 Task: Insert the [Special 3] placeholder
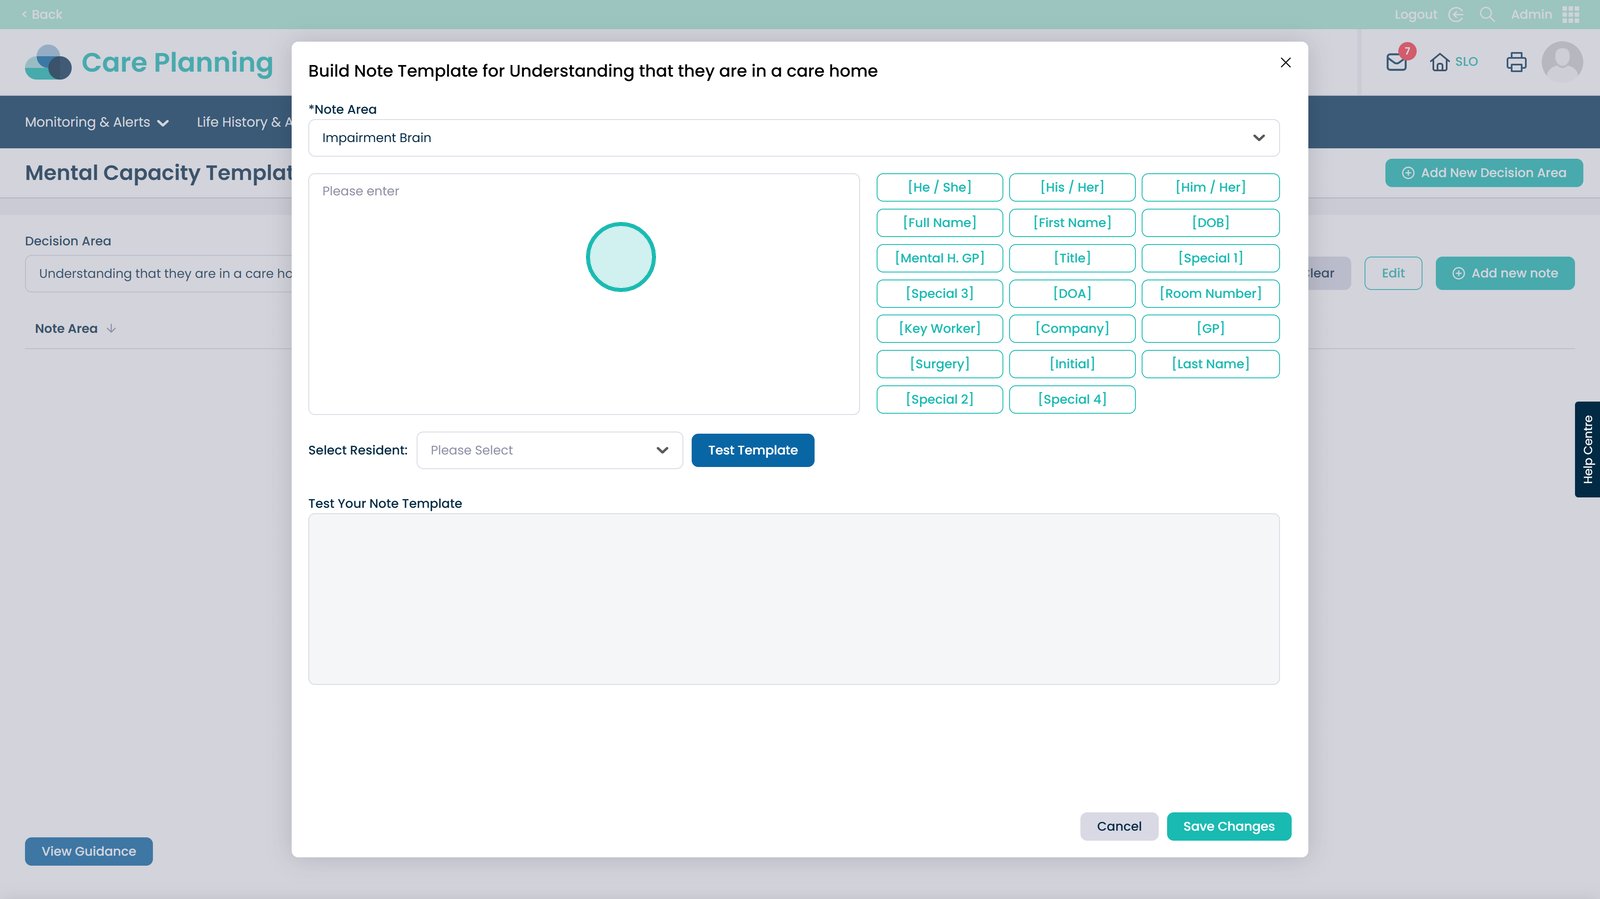click(x=940, y=293)
